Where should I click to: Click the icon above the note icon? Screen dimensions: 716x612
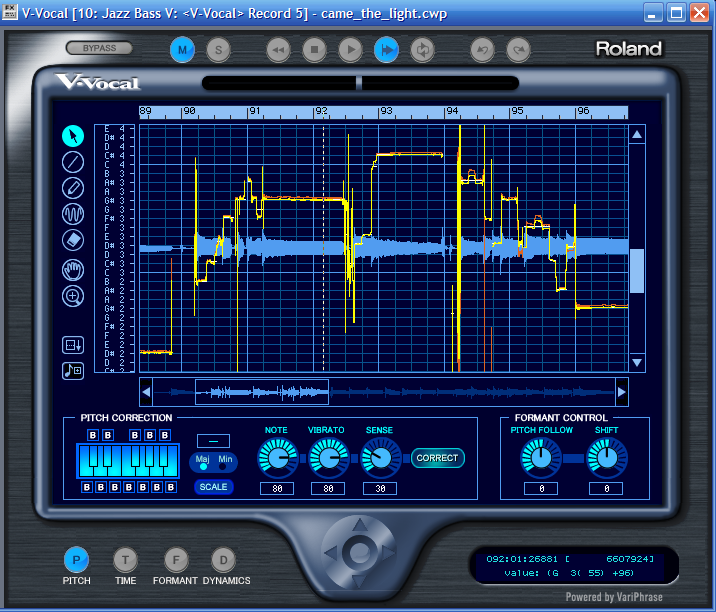pyautogui.click(x=73, y=345)
